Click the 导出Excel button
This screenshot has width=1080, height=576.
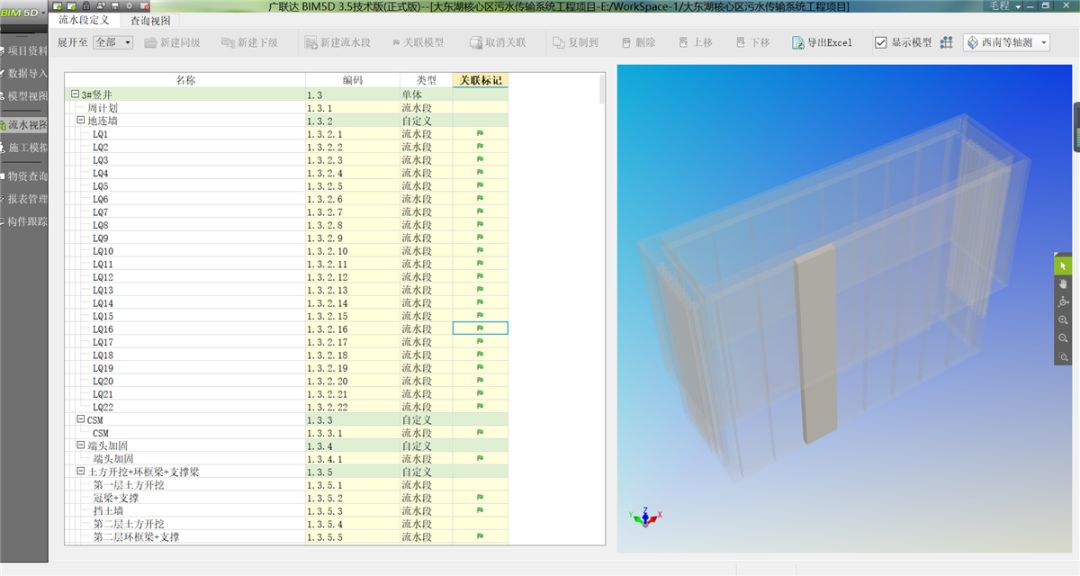tap(822, 43)
